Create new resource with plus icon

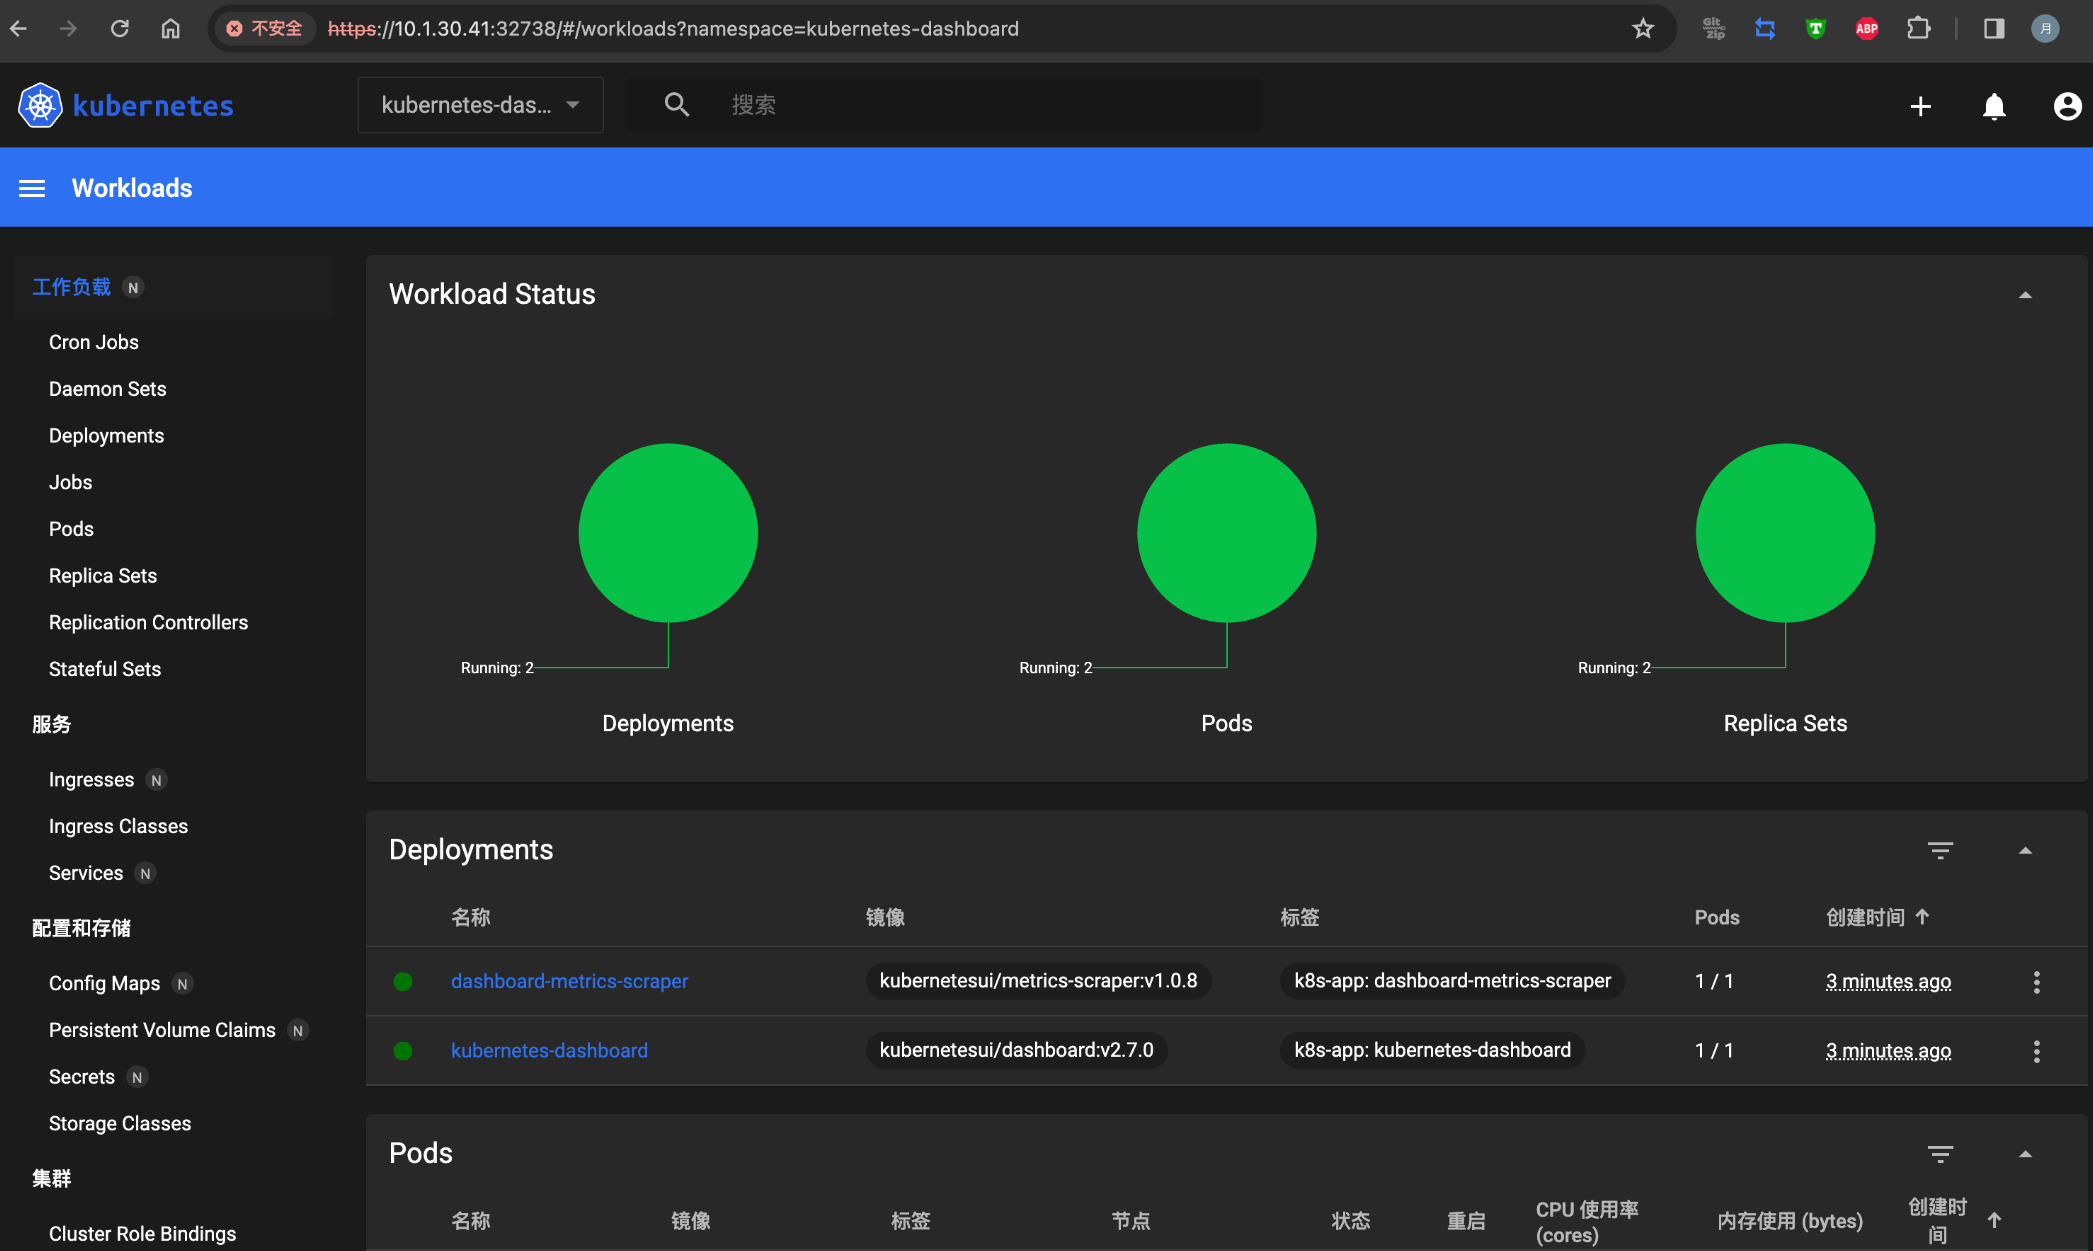click(x=1921, y=106)
